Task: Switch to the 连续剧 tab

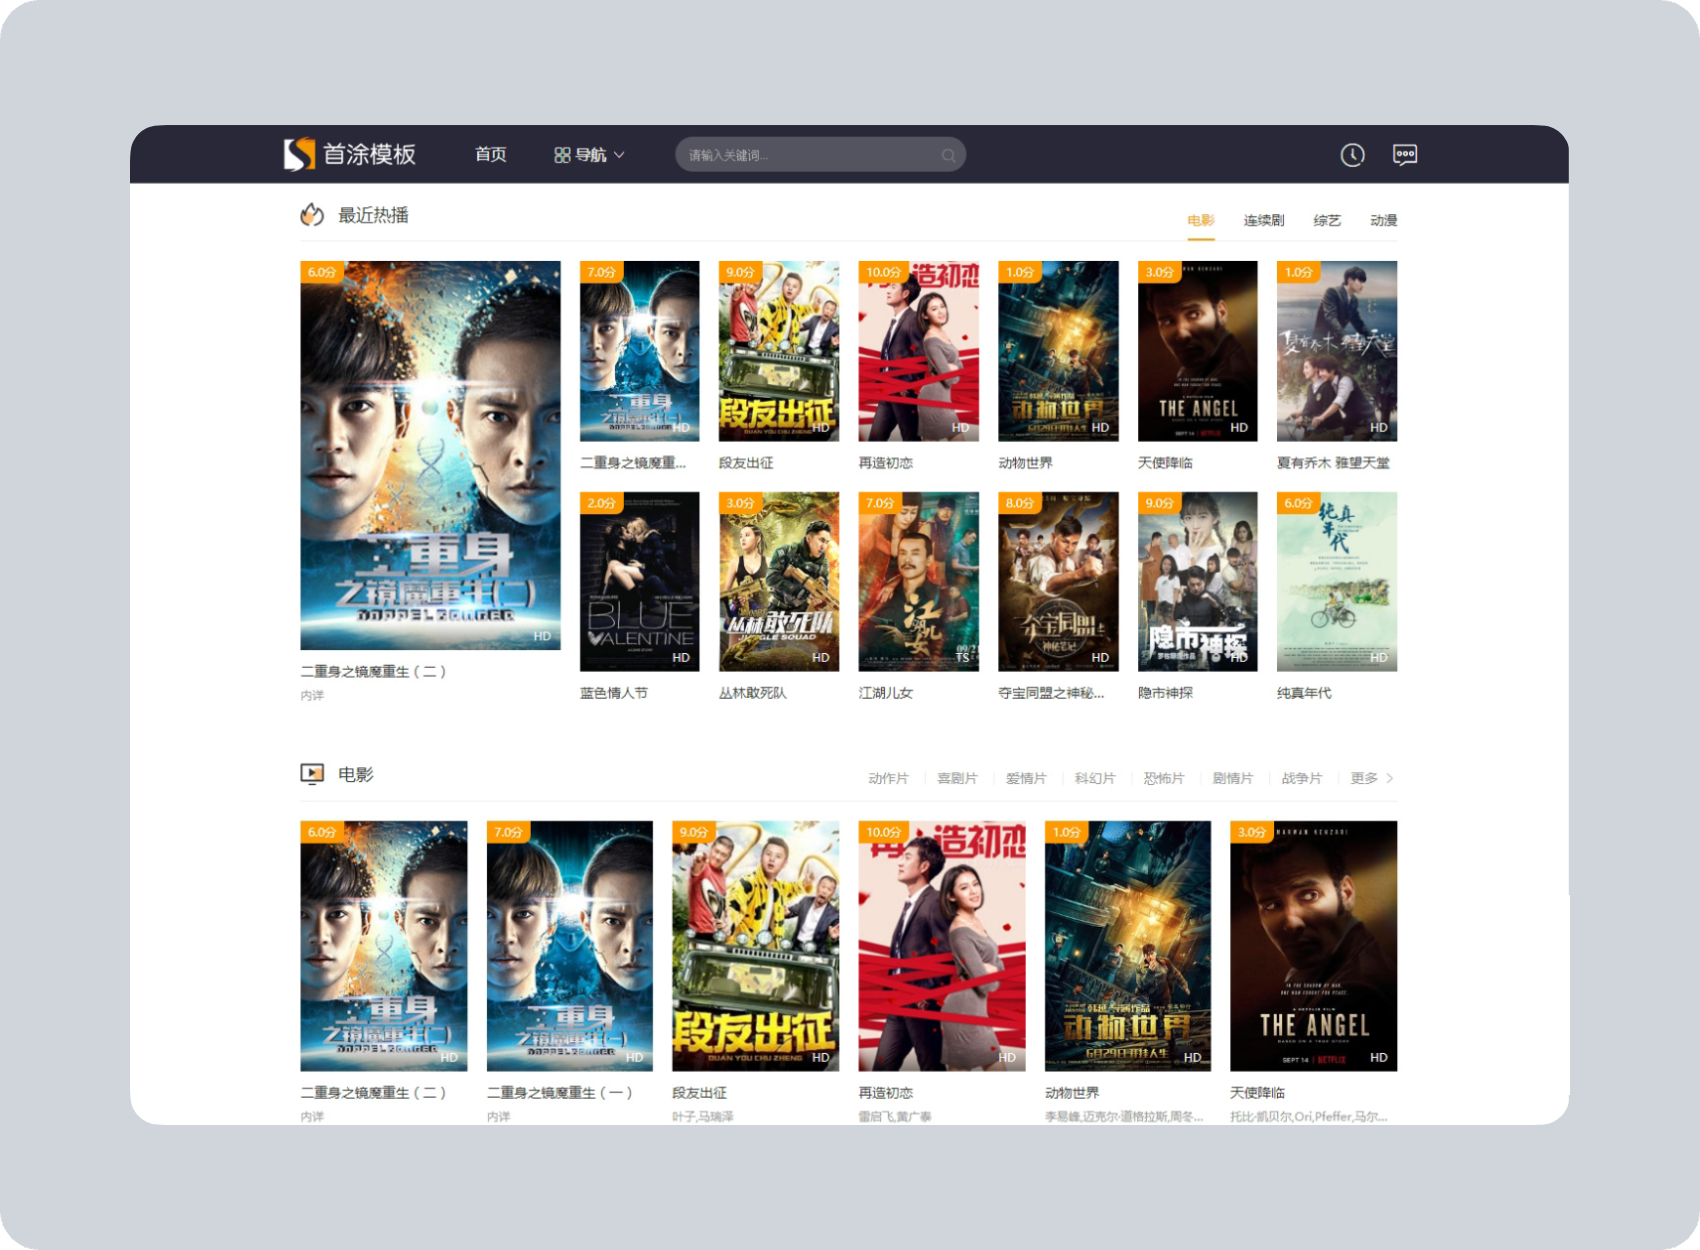Action: pyautogui.click(x=1264, y=220)
